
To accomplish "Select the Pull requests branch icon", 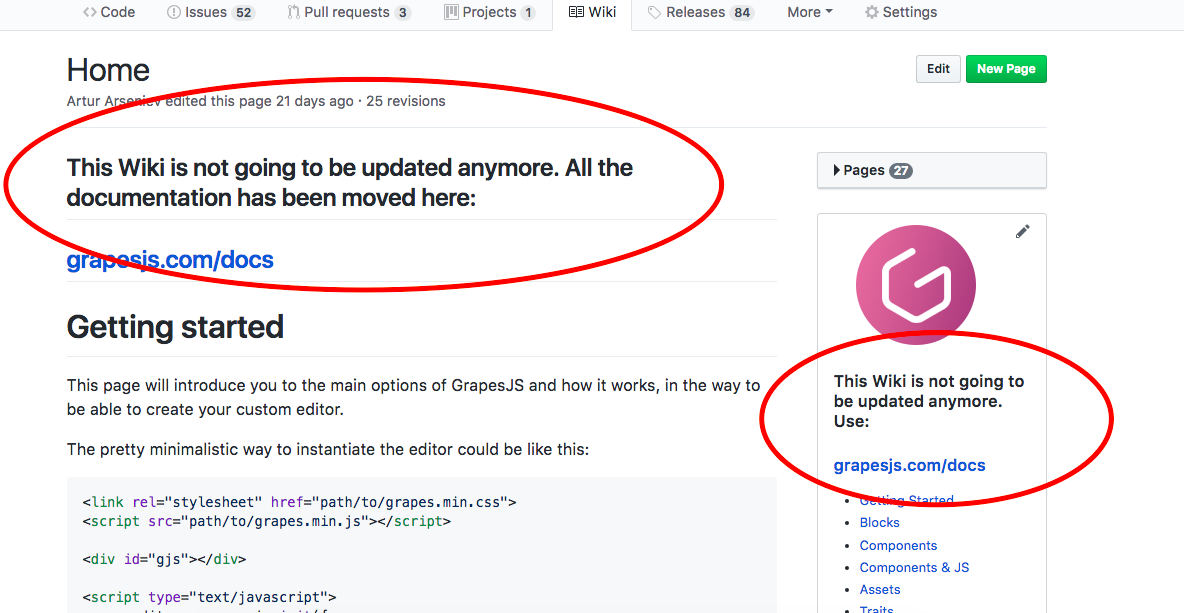I will [292, 12].
